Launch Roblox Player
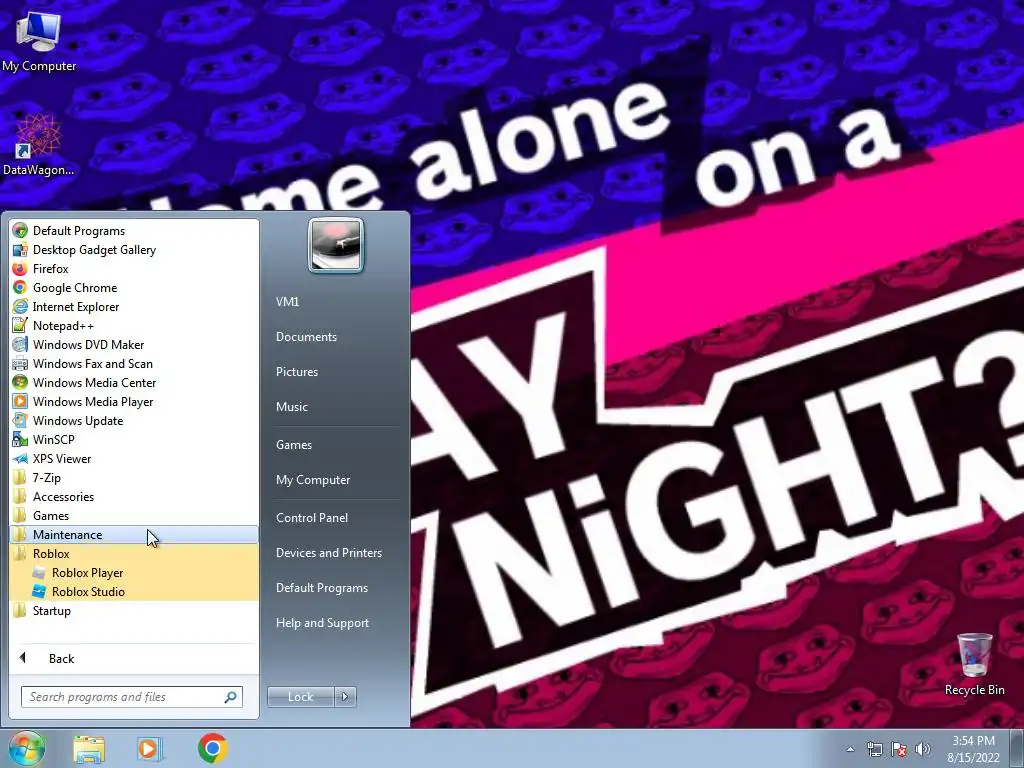 (134, 572)
